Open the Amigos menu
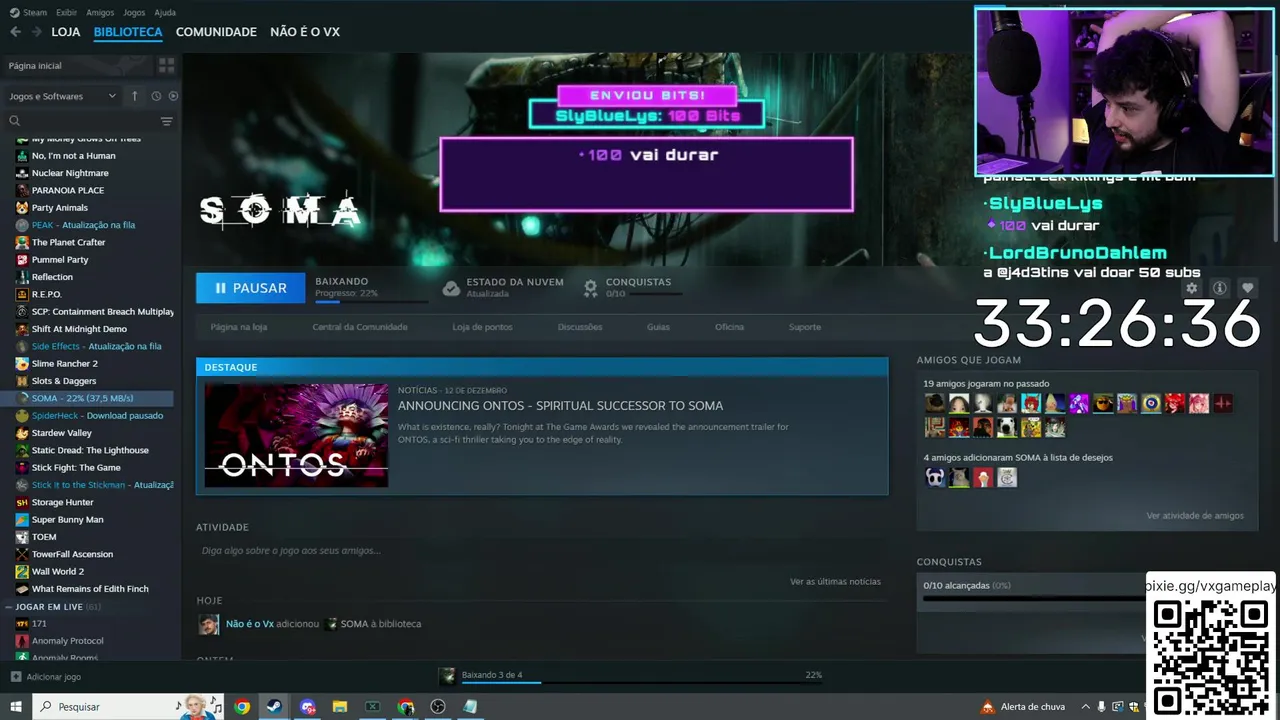Viewport: 1280px width, 720px height. pyautogui.click(x=100, y=13)
